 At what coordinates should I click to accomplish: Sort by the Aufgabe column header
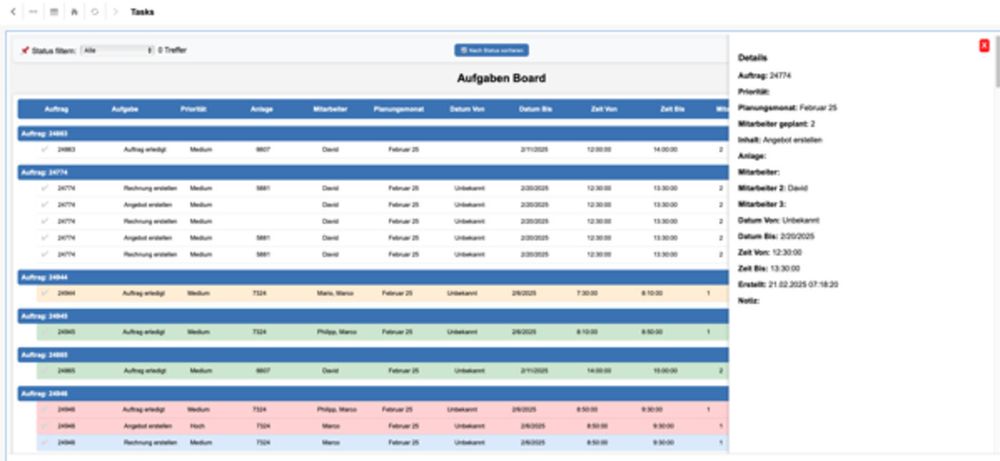click(125, 109)
